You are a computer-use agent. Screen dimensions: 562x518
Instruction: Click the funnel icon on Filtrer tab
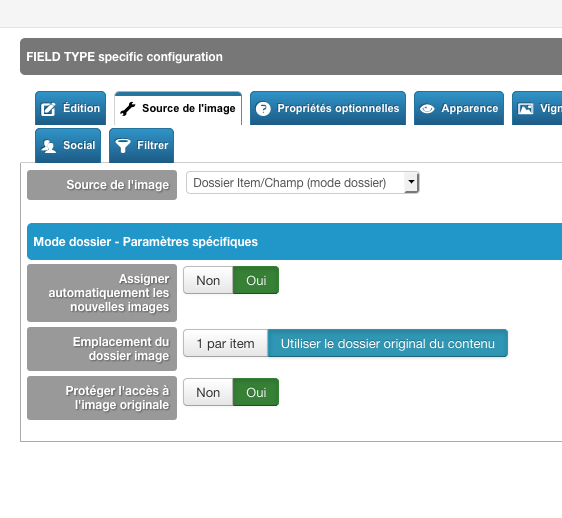(123, 146)
